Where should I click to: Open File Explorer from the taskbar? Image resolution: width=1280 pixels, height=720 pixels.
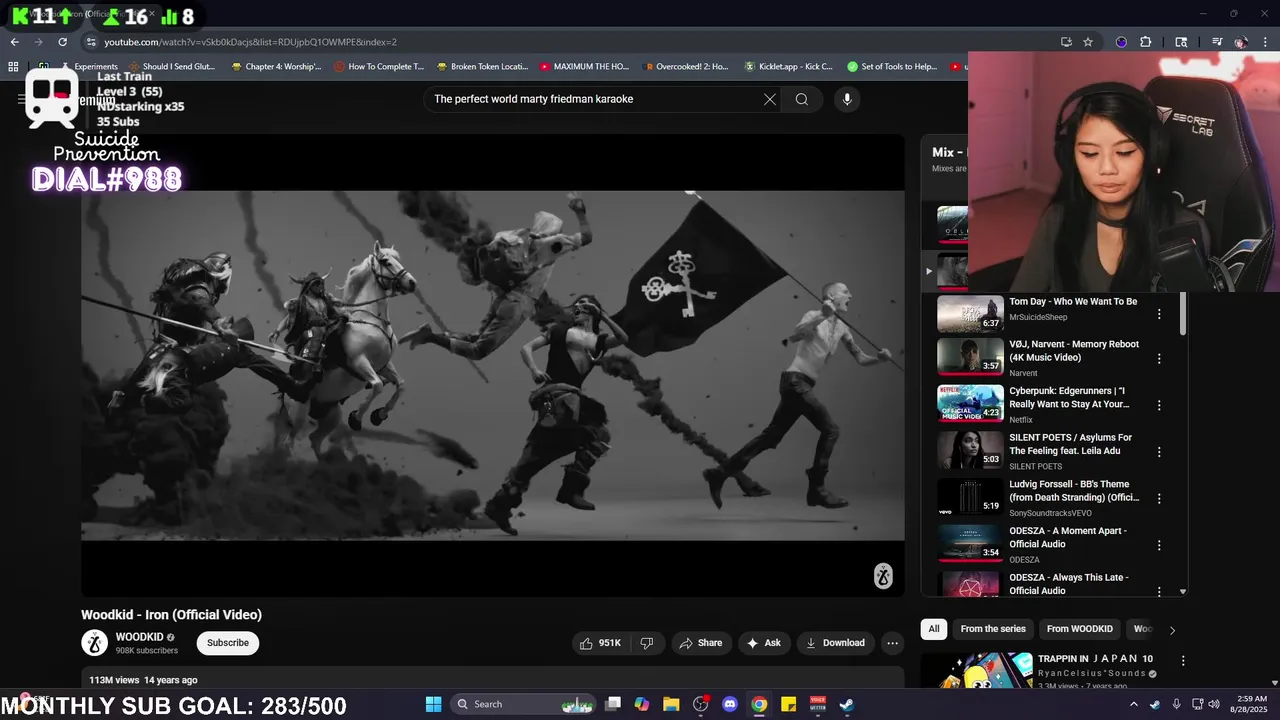[671, 704]
